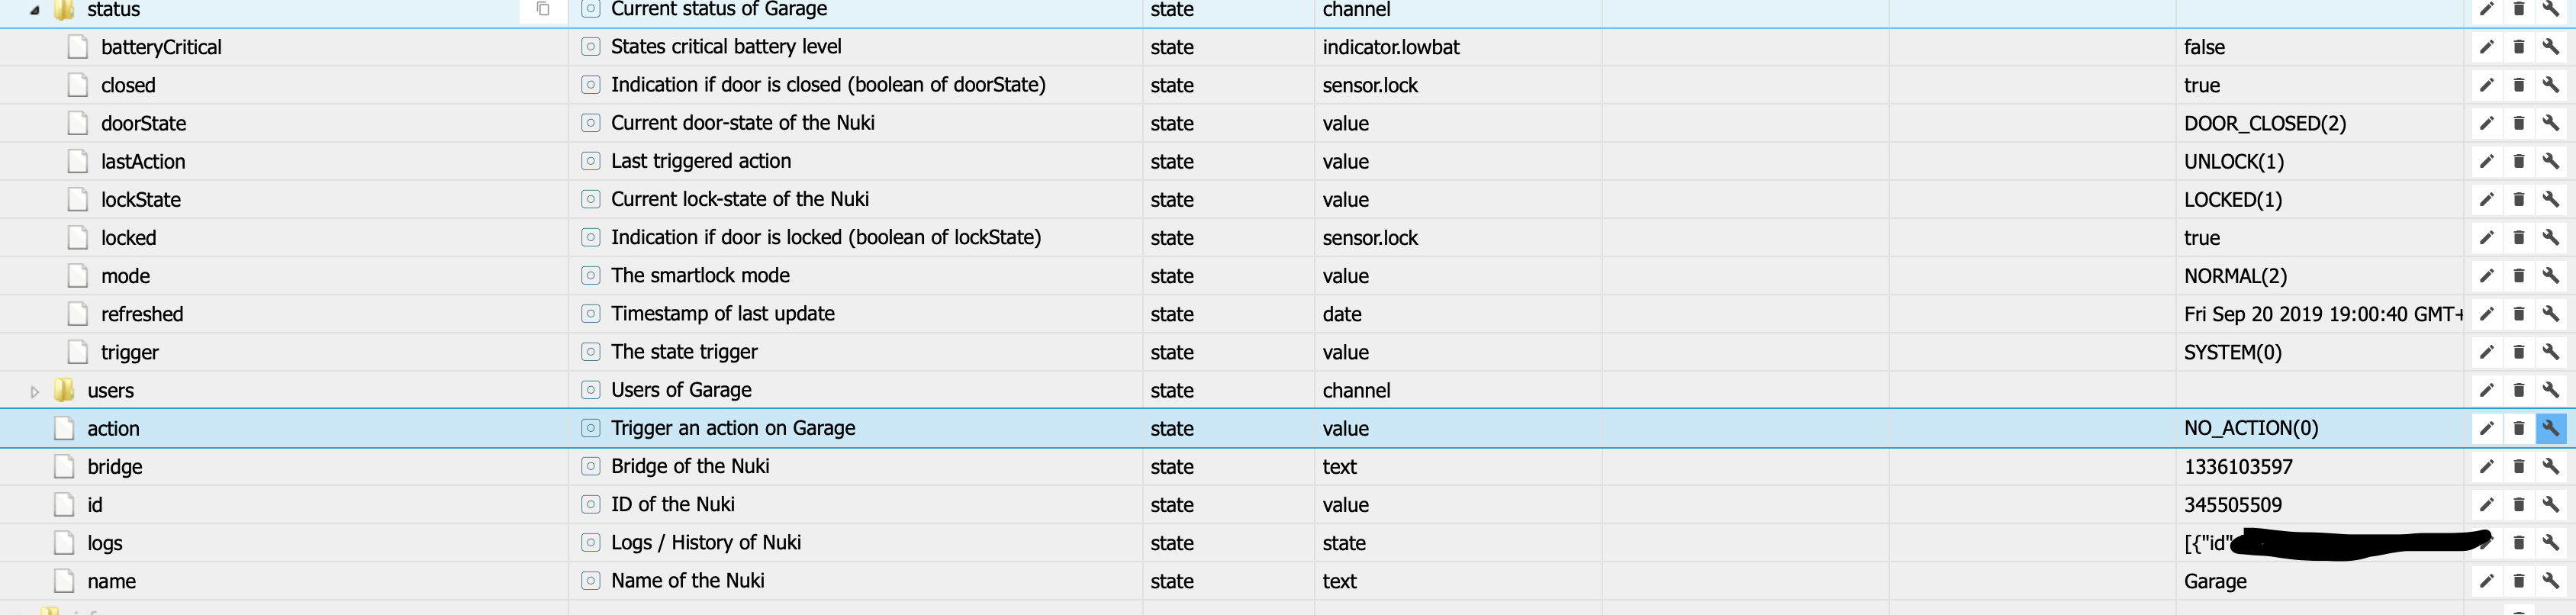2576x615 pixels.
Task: Click the NO_ACTION(0) value cell
Action: point(2250,428)
